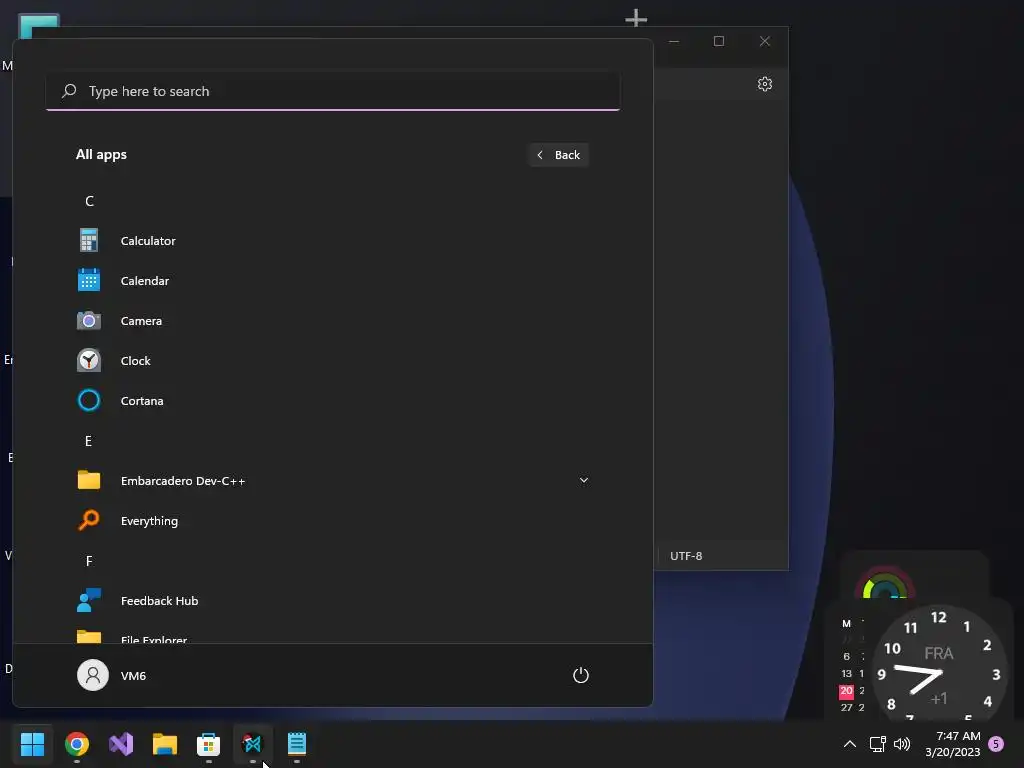This screenshot has width=1024, height=768.
Task: Open the Calculator app icon
Action: click(x=89, y=240)
